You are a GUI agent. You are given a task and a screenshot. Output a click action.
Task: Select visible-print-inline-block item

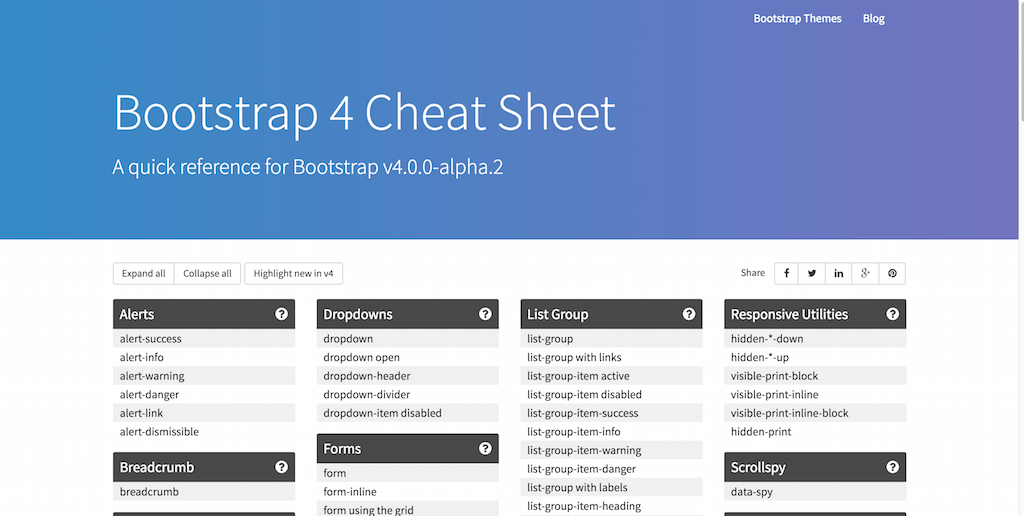pyautogui.click(x=815, y=413)
